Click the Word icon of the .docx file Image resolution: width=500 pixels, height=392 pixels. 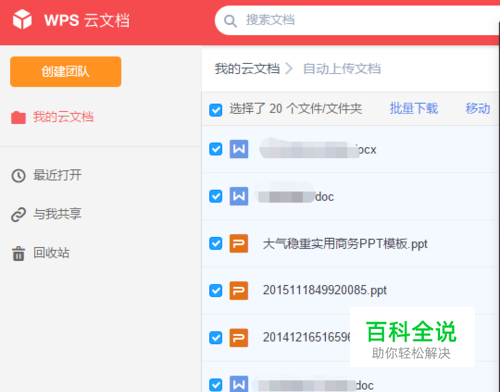click(x=239, y=149)
